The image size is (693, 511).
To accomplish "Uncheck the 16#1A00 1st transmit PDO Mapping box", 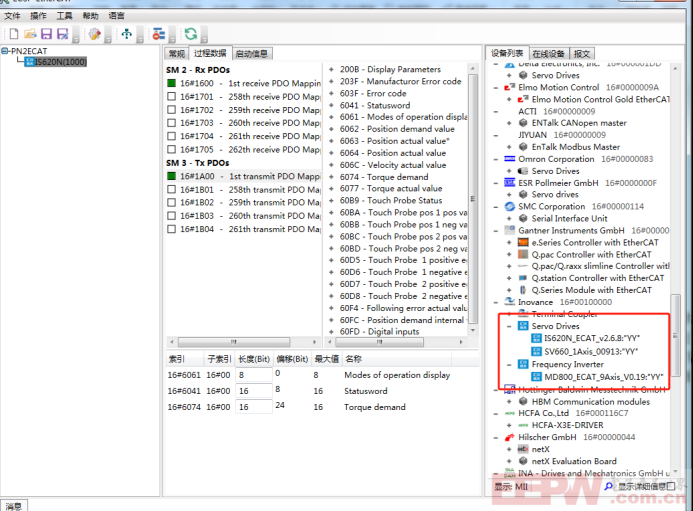I will point(171,176).
